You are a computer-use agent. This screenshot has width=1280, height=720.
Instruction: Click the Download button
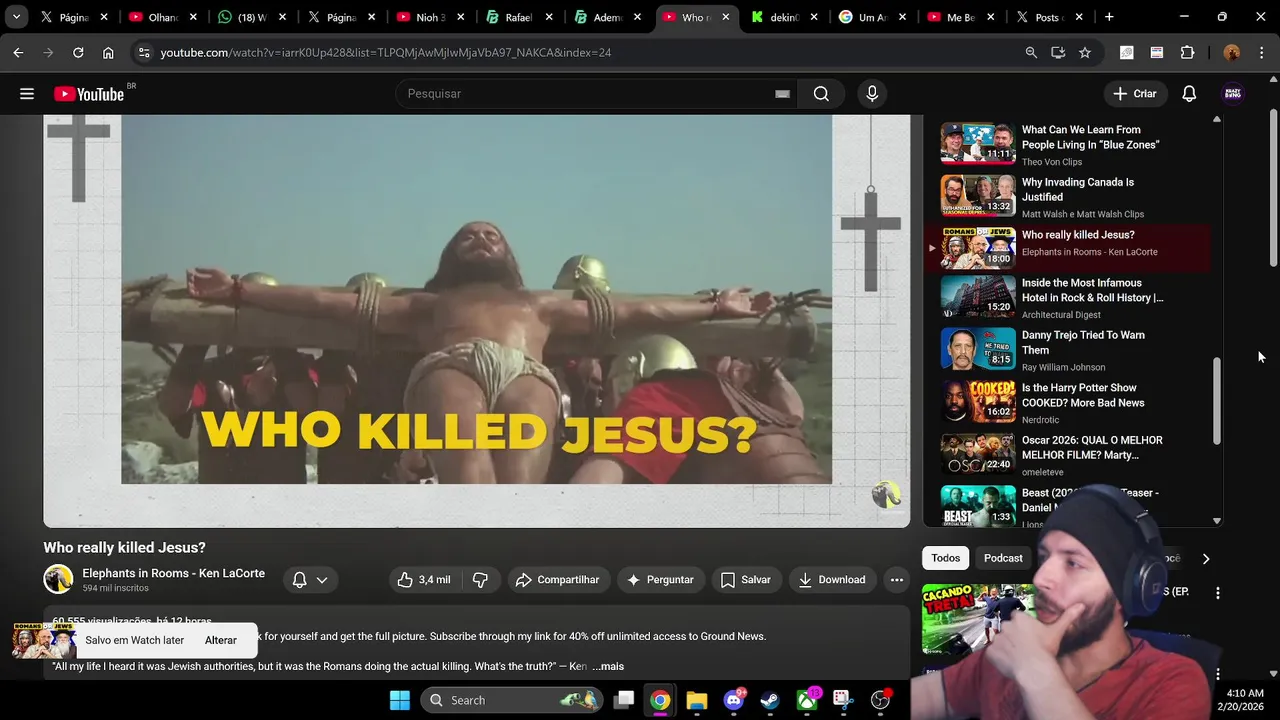pos(831,580)
